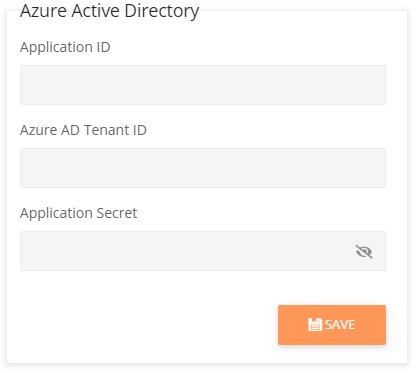Click the ID text in Application ID label
This screenshot has height=373, width=417.
point(103,47)
